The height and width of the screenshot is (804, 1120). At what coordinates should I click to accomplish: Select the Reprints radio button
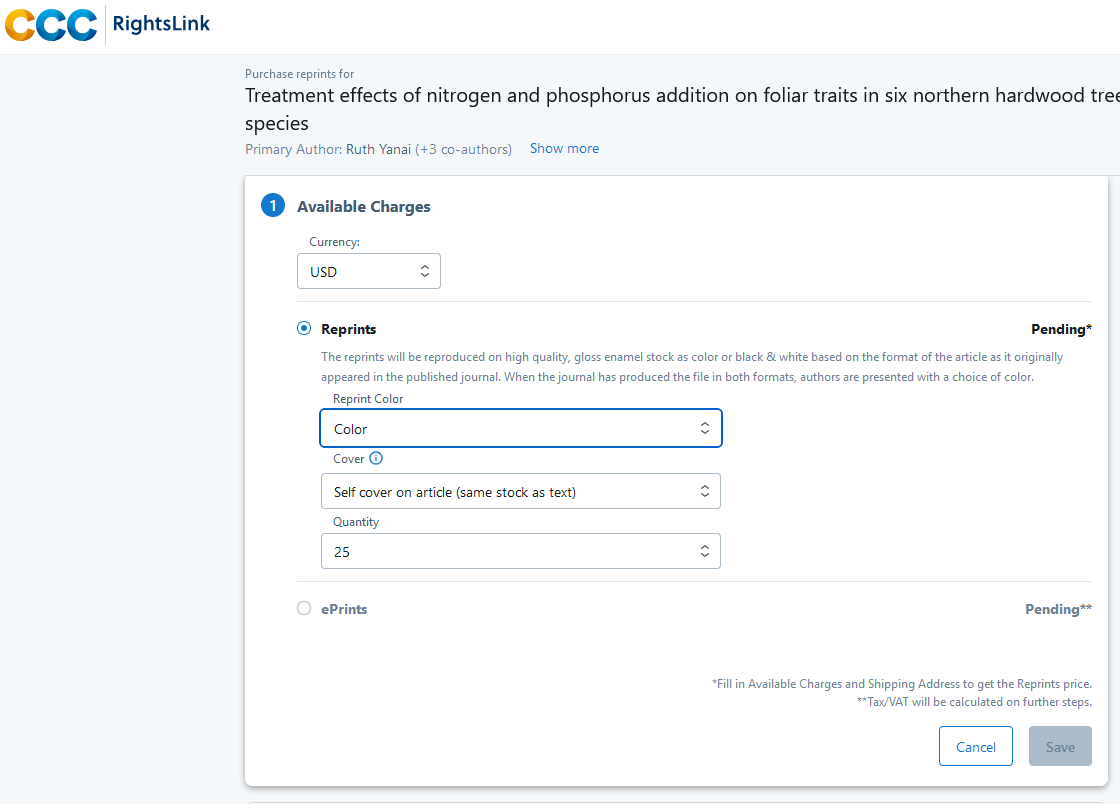click(304, 329)
